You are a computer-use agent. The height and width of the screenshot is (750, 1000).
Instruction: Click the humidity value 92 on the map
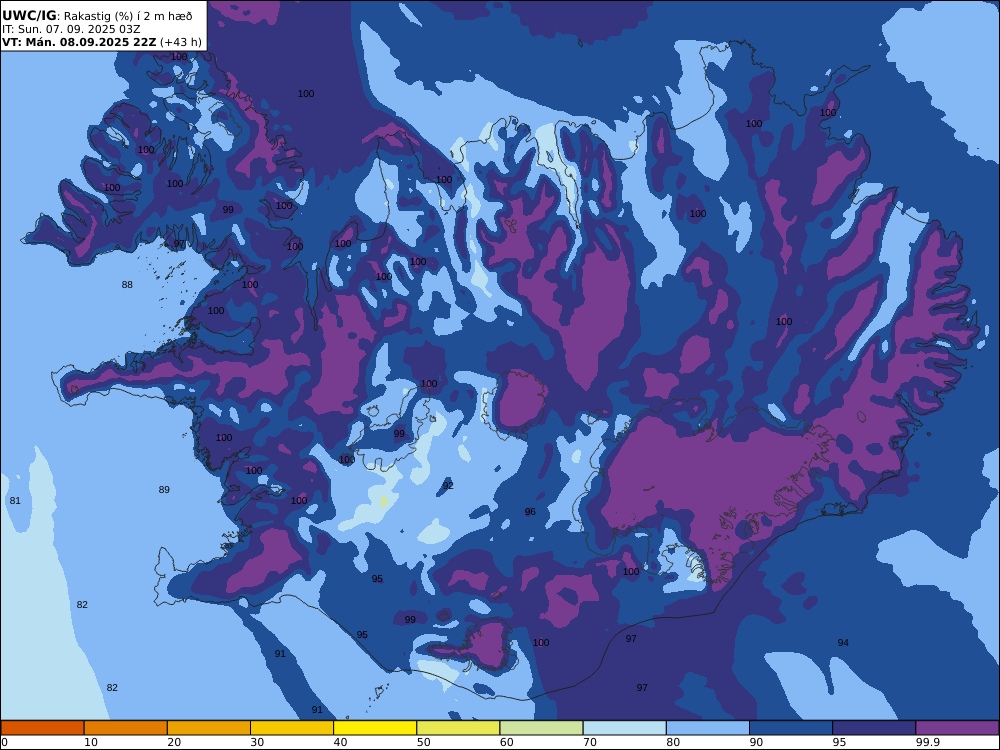tap(448, 485)
